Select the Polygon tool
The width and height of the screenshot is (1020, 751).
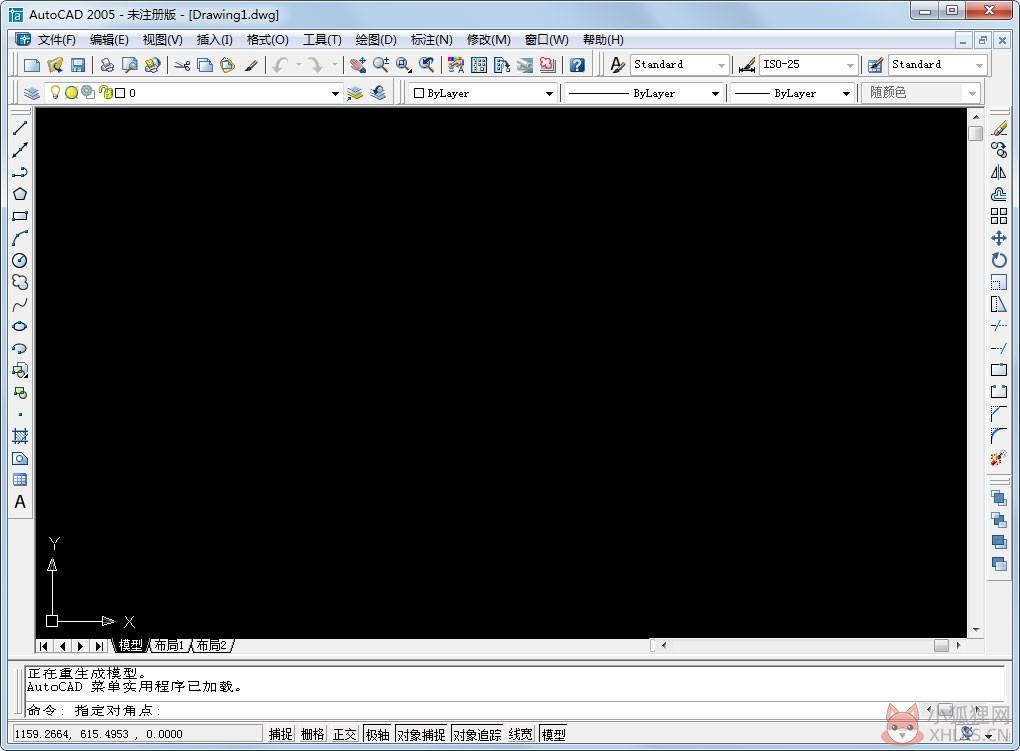tap(20, 194)
